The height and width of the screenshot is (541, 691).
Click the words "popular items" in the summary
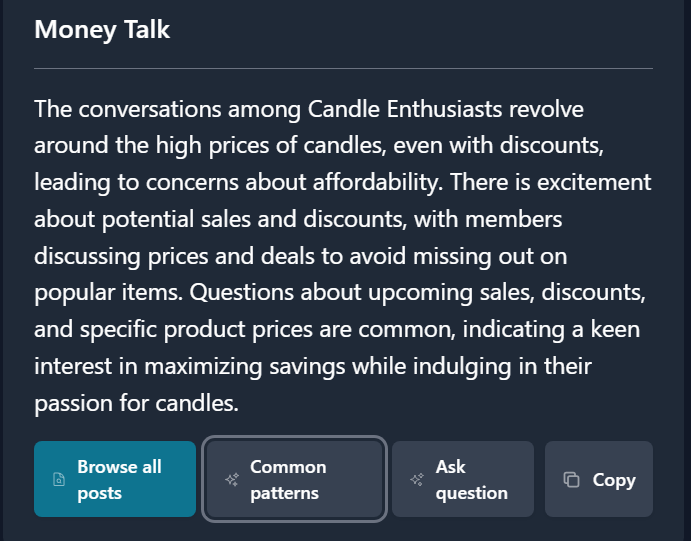(x=108, y=293)
